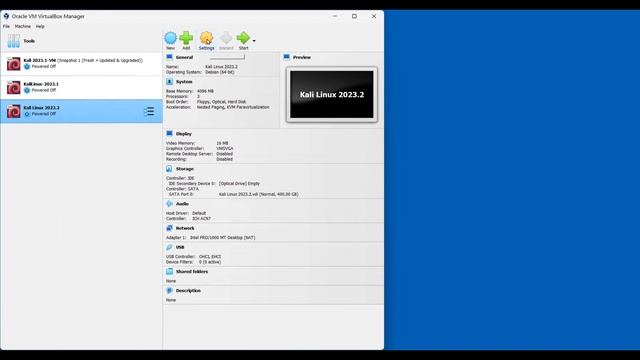Click the Kali 2023.1-VM machine icon
The height and width of the screenshot is (360, 640).
coord(13,64)
